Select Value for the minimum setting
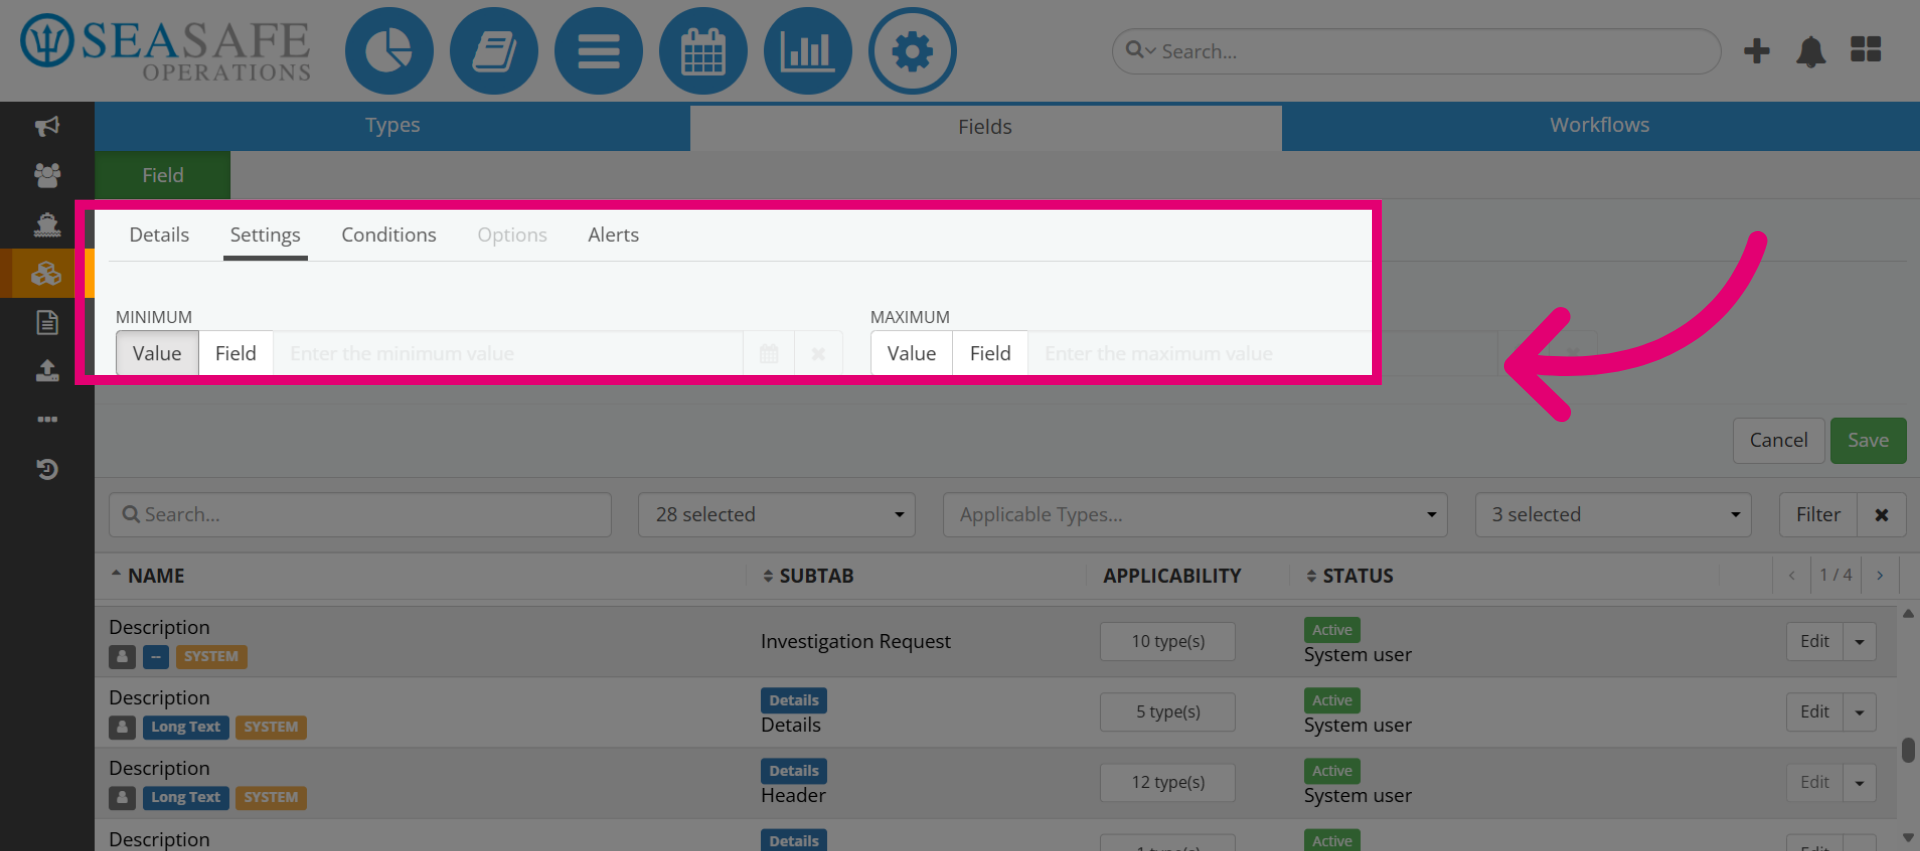This screenshot has width=1920, height=851. pyautogui.click(x=157, y=354)
